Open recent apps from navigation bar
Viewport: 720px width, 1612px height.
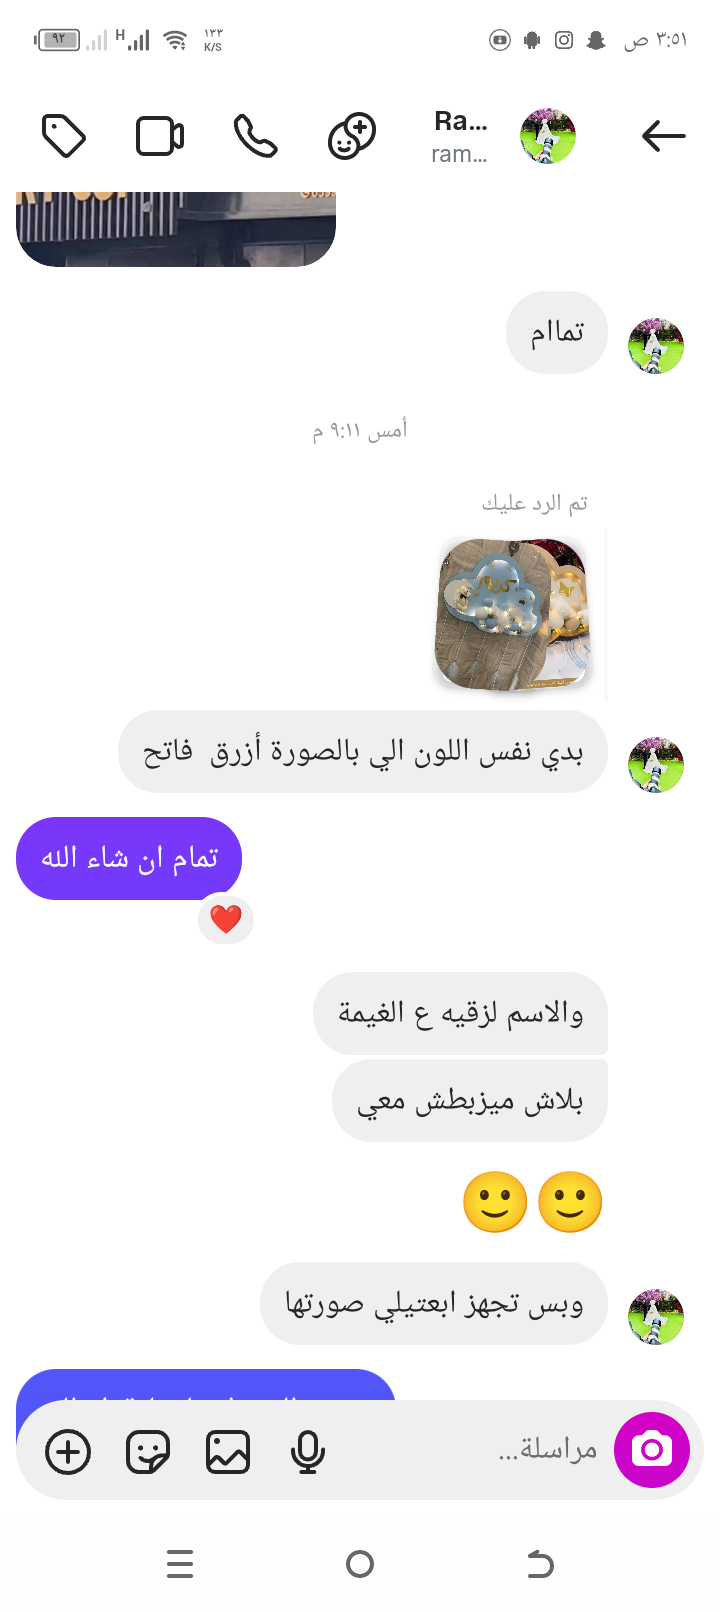tap(180, 1563)
